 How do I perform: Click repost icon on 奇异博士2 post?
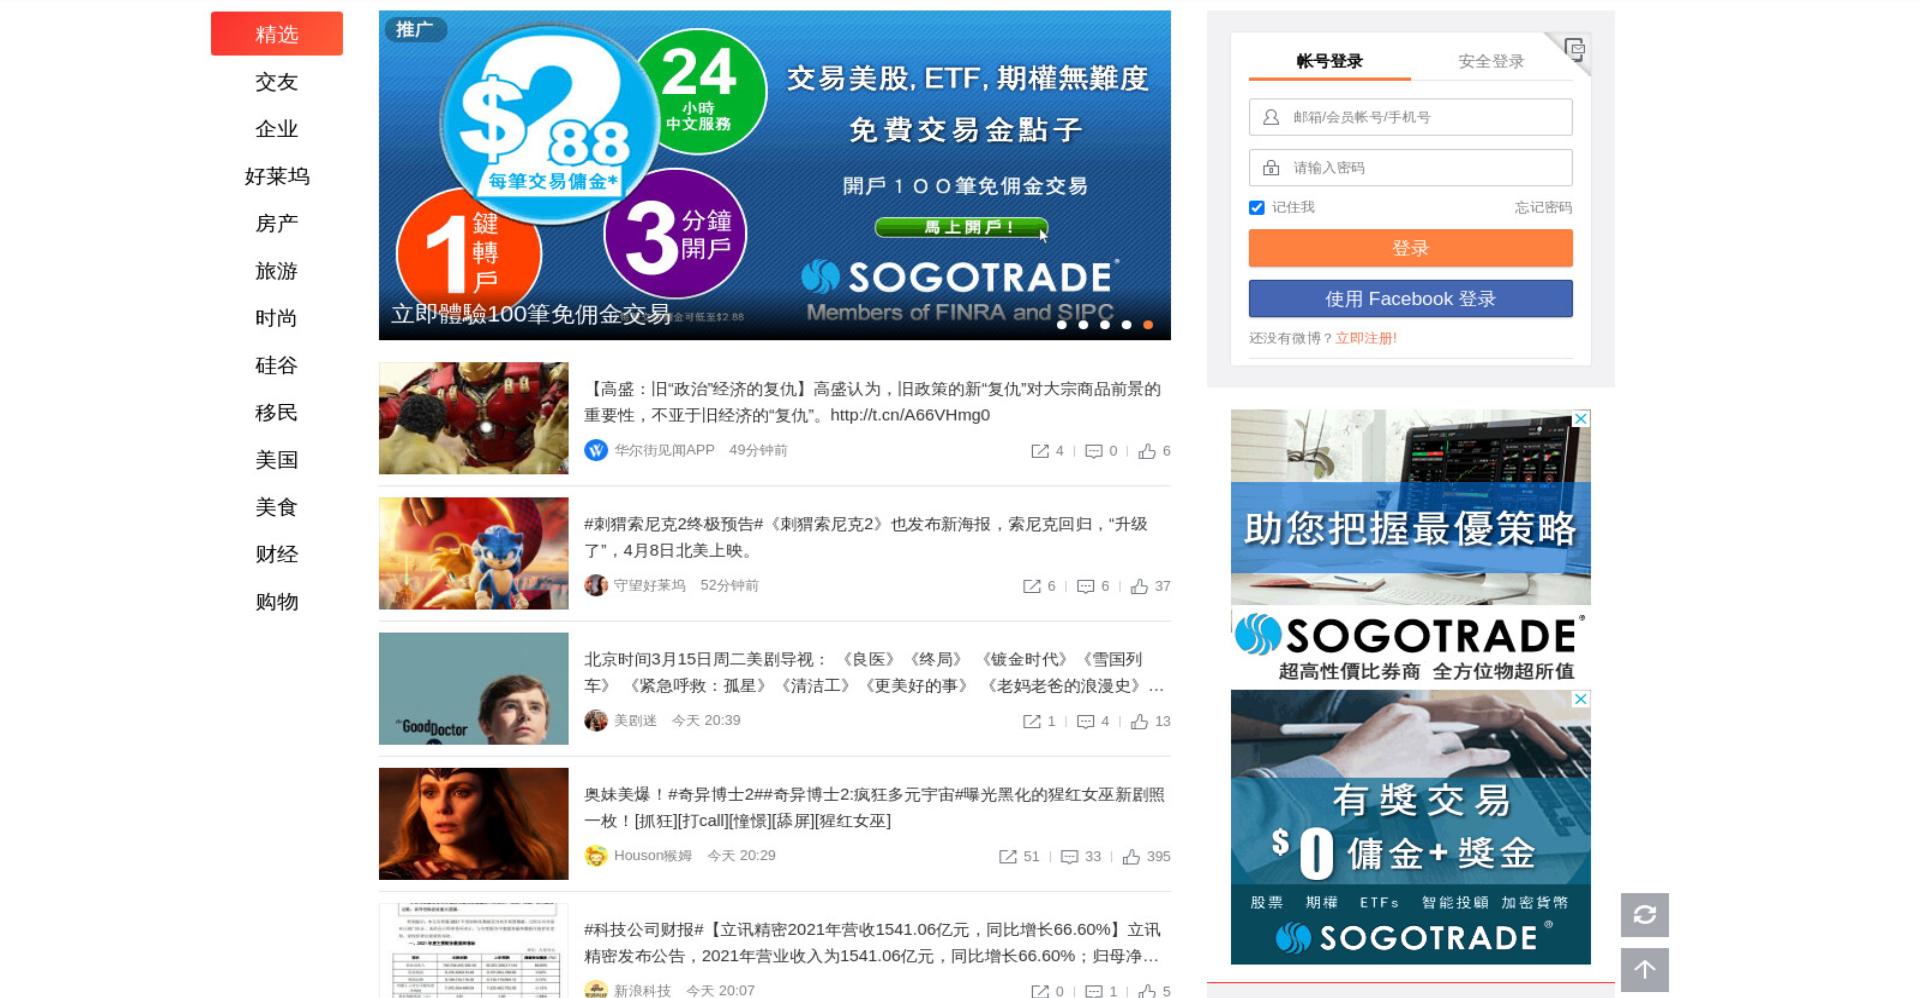pos(1008,856)
